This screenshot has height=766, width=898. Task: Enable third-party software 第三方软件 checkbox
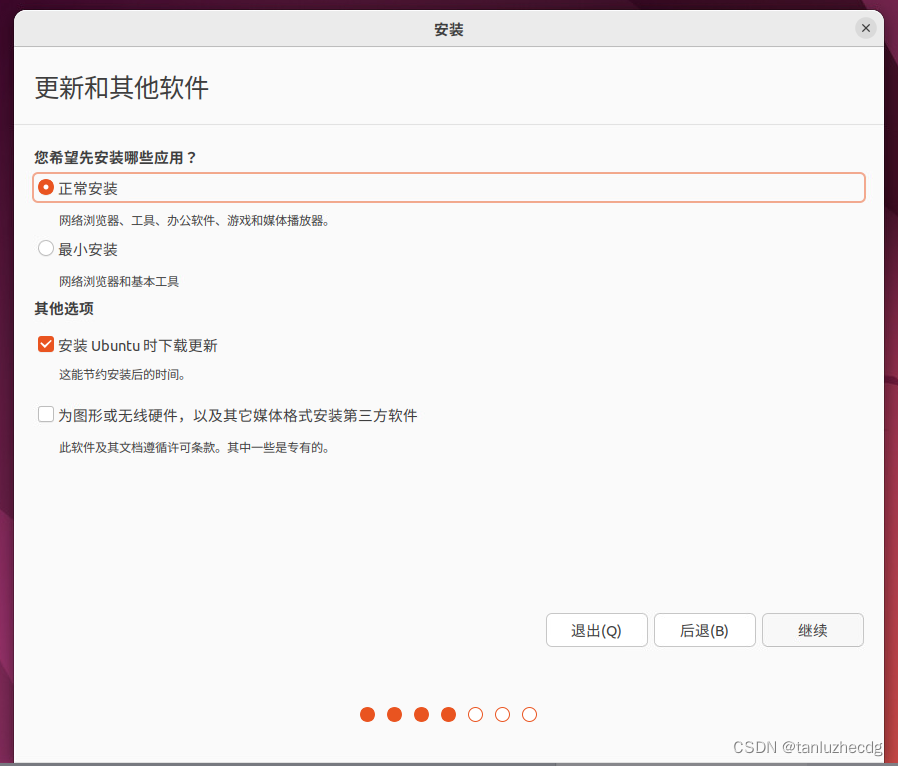click(x=46, y=414)
